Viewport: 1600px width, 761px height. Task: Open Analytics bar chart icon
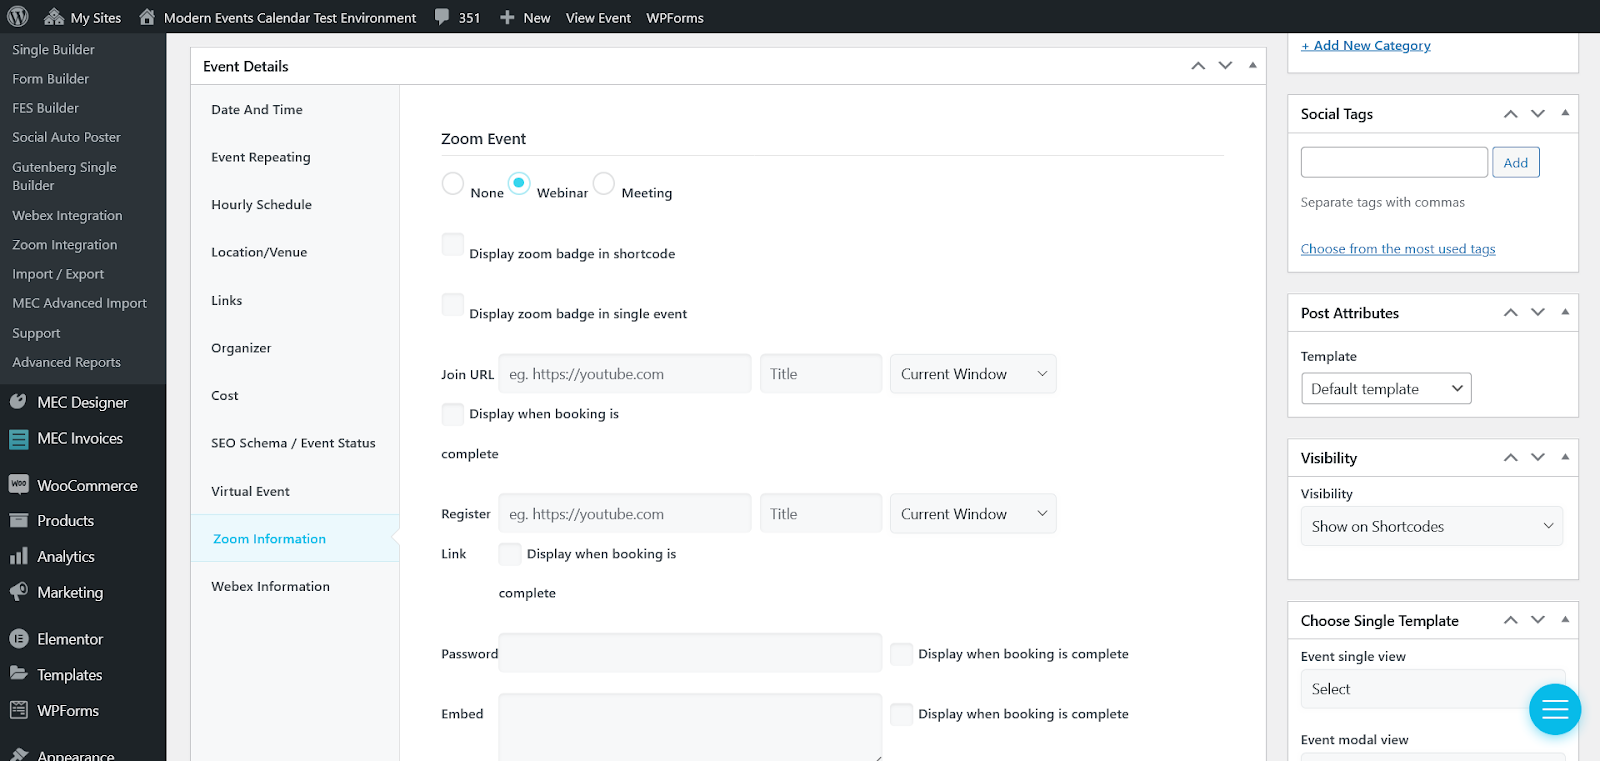click(x=18, y=556)
